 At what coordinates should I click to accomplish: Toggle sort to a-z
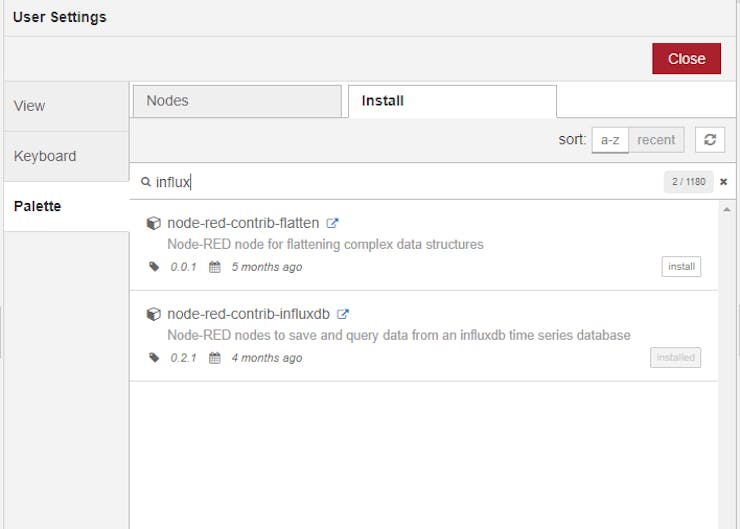610,140
